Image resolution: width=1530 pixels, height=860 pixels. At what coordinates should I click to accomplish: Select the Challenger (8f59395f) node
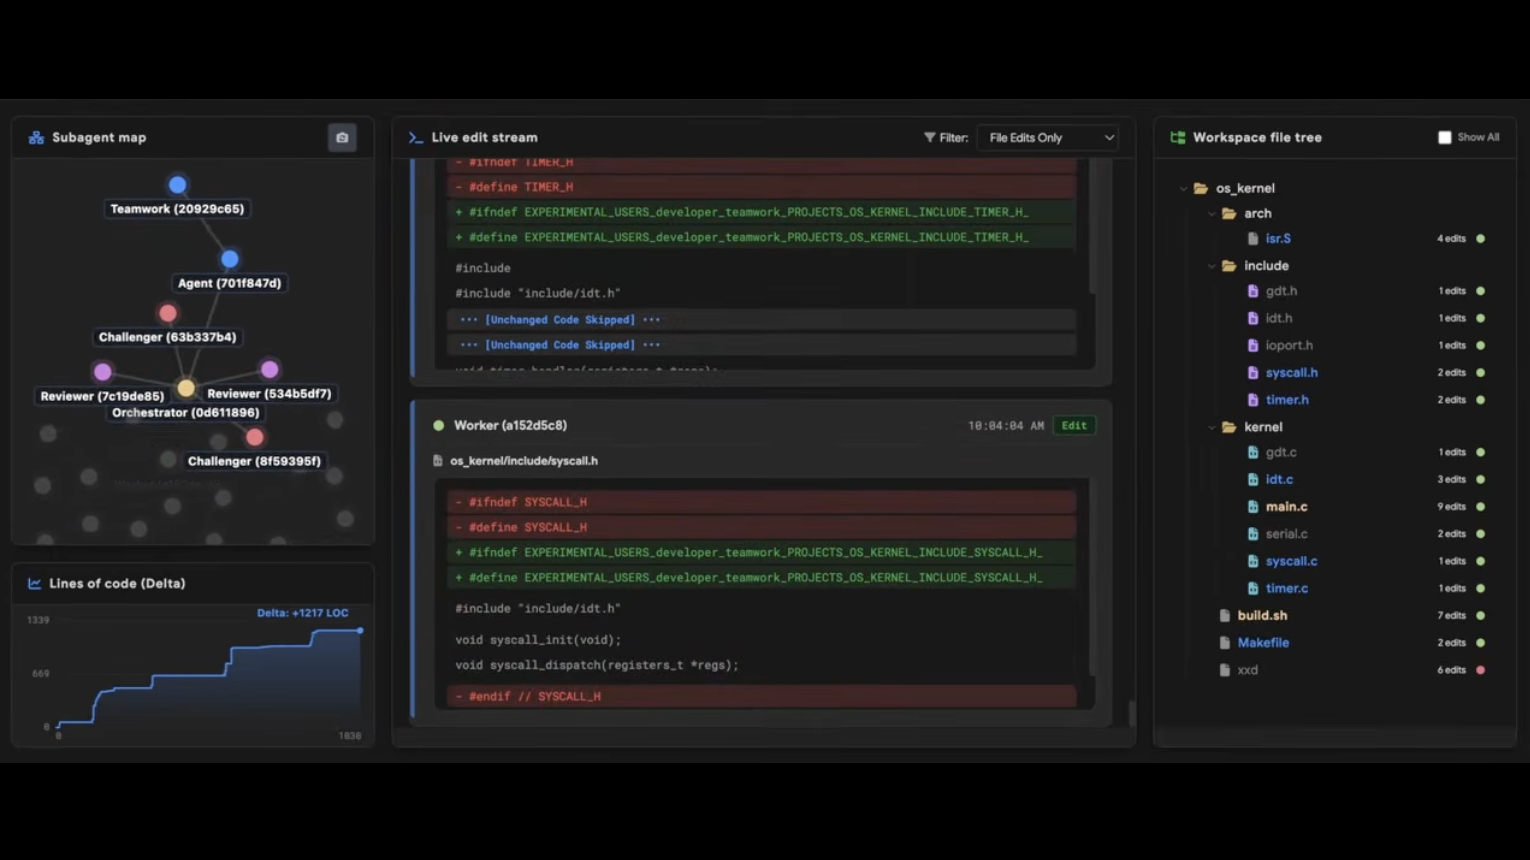254,437
